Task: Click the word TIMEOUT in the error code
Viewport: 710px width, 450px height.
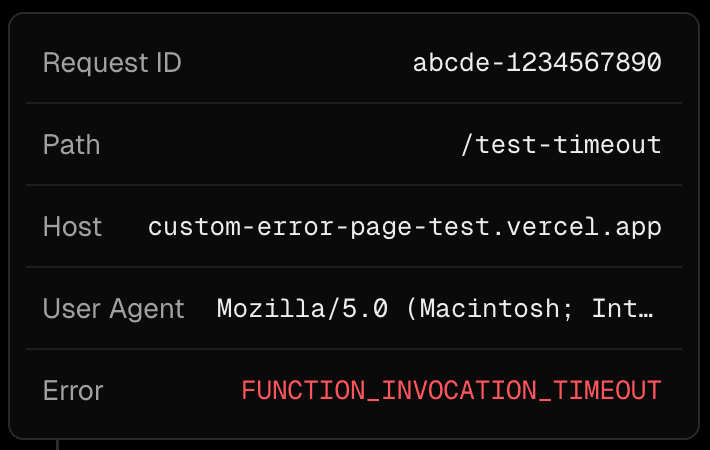Action: (605, 390)
